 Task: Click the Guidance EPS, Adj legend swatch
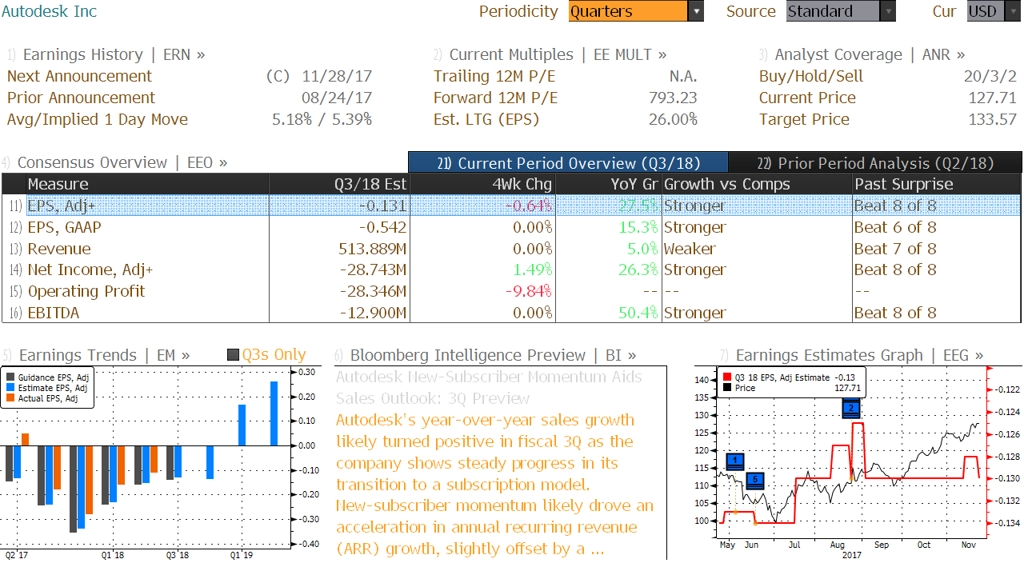click(x=10, y=378)
